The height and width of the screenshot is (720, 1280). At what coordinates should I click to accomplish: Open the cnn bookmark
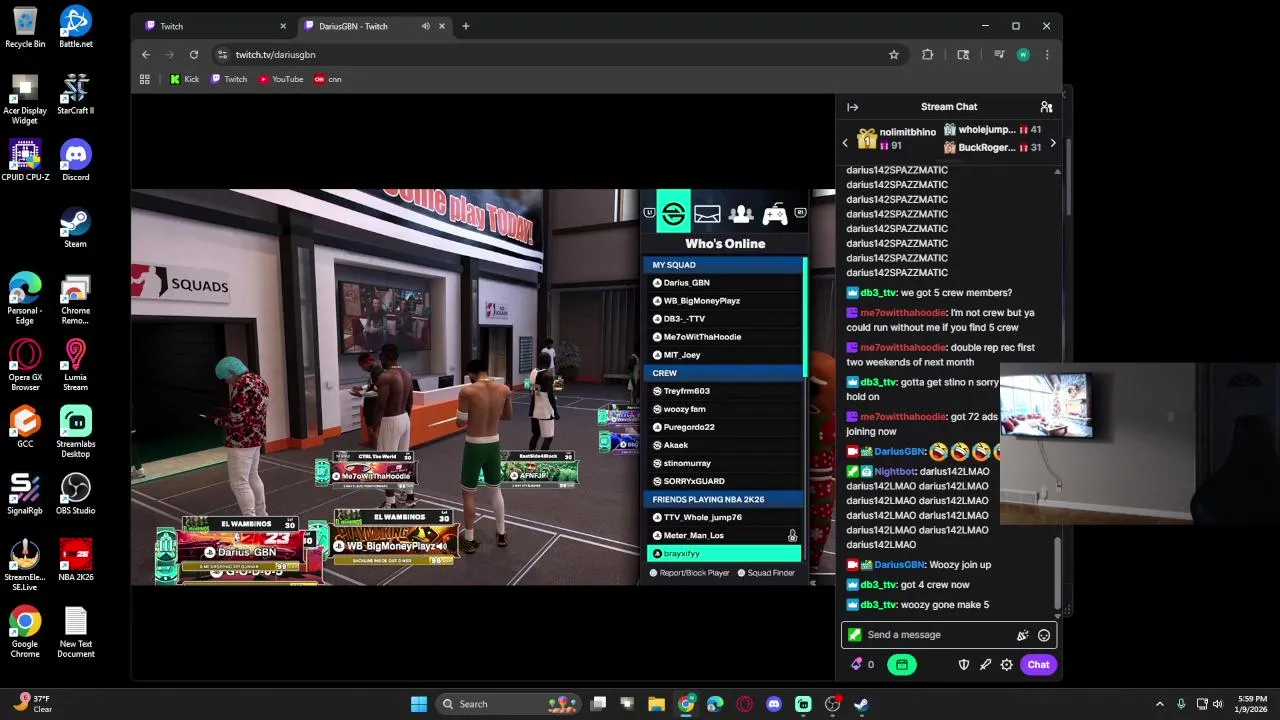(328, 79)
